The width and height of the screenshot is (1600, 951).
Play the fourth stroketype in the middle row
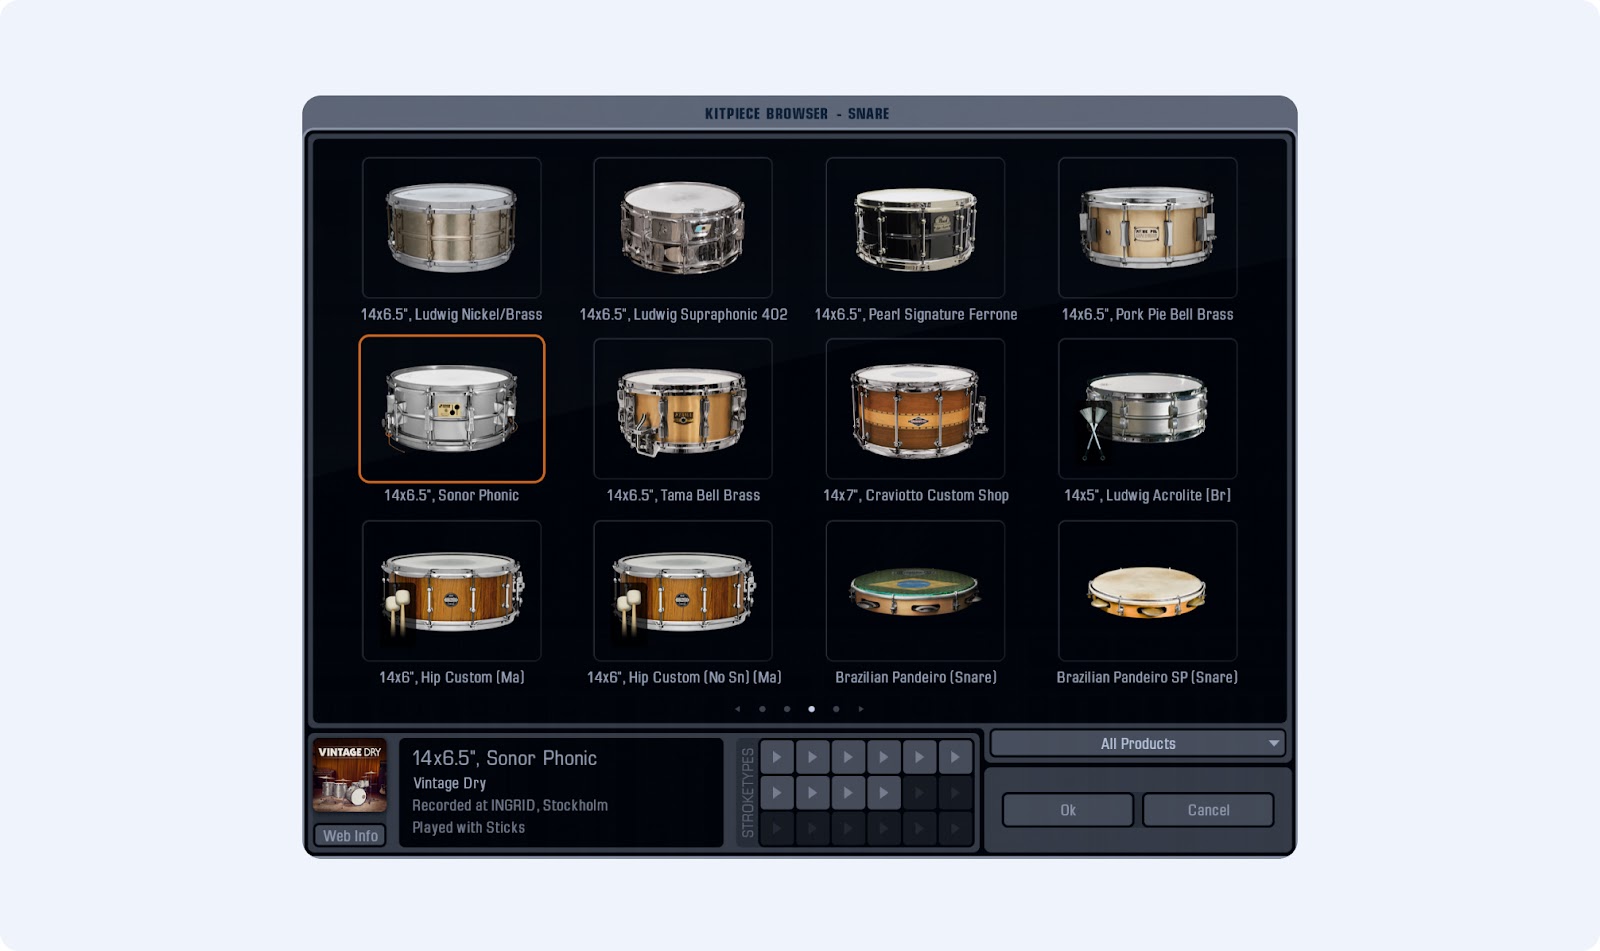(883, 792)
